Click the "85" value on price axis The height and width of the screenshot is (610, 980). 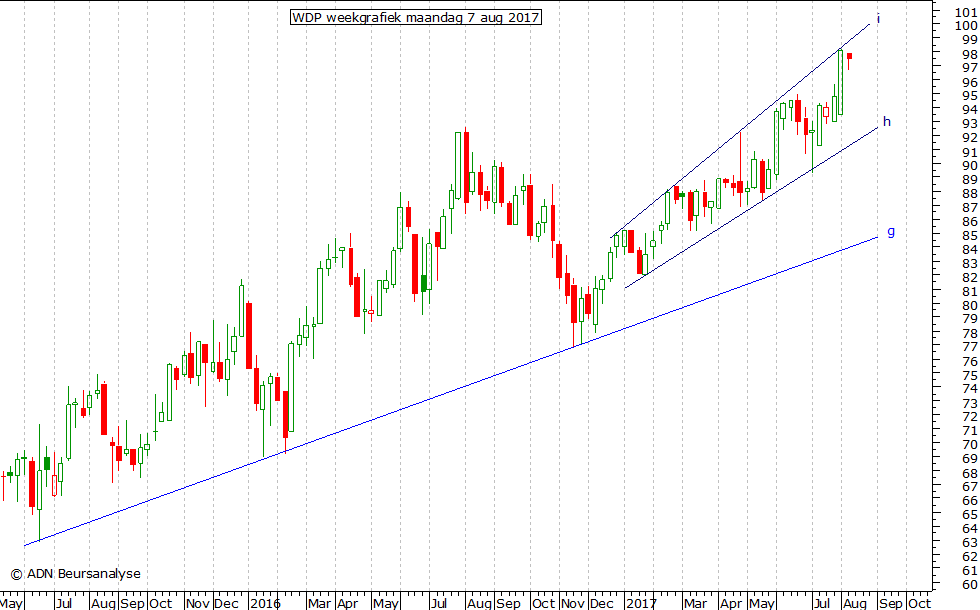[970, 236]
